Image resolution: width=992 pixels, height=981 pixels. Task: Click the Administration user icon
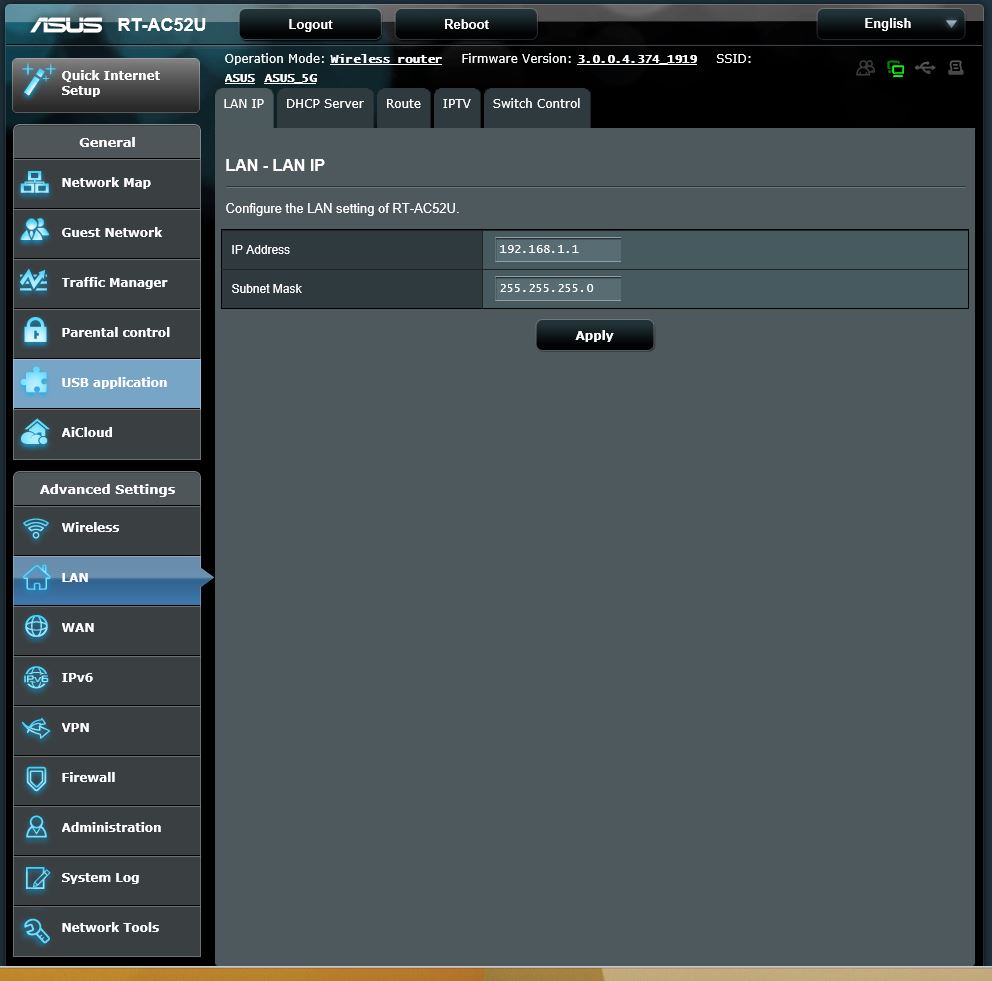click(37, 827)
